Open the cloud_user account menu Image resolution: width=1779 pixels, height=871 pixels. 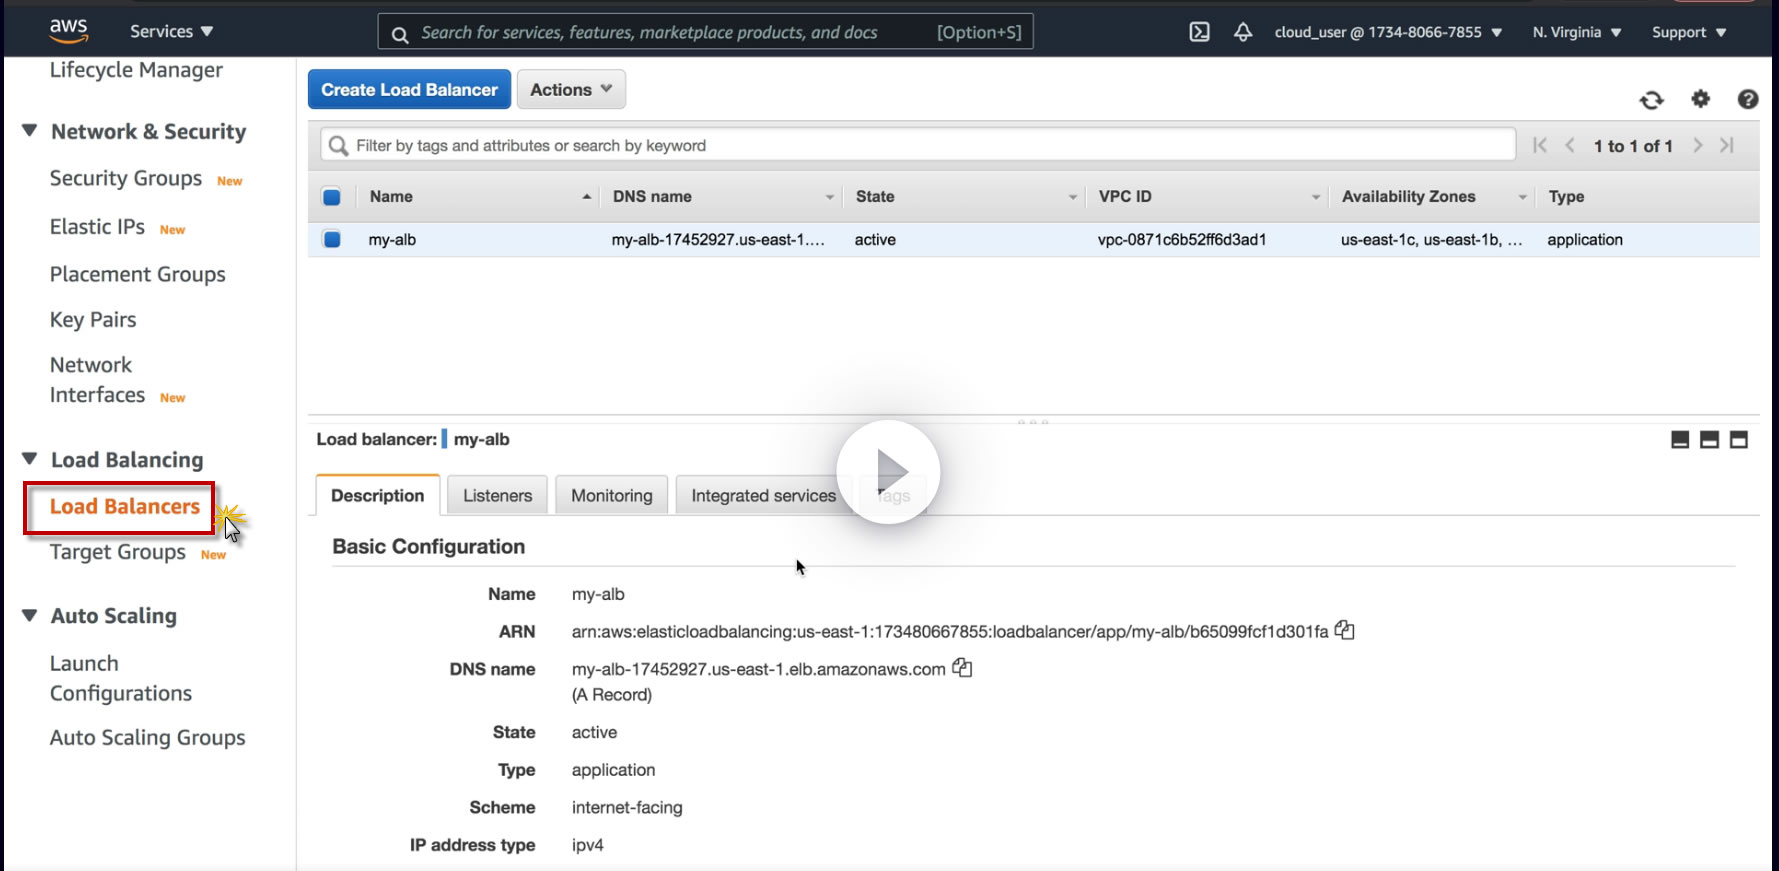1388,32
